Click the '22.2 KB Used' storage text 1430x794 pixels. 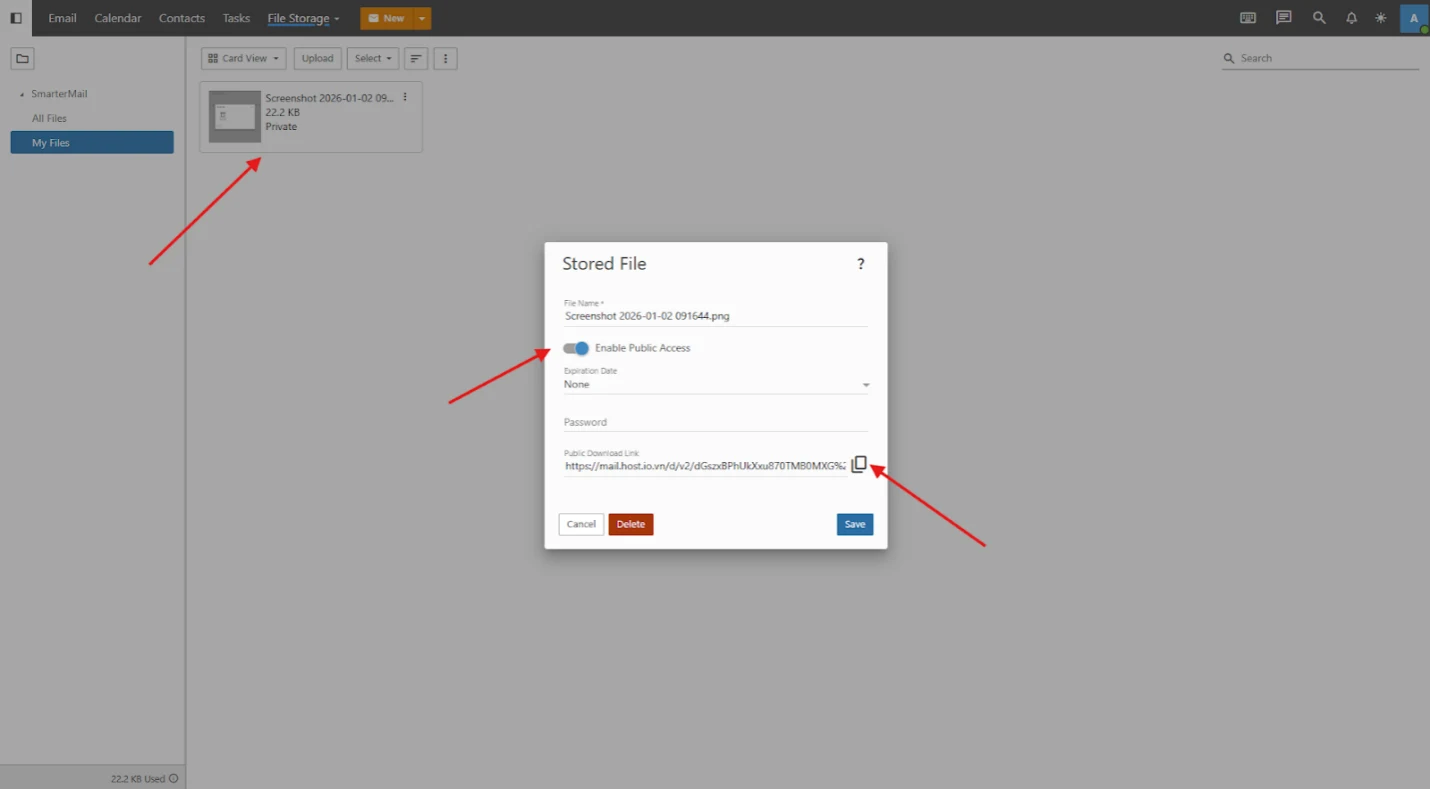pos(138,779)
